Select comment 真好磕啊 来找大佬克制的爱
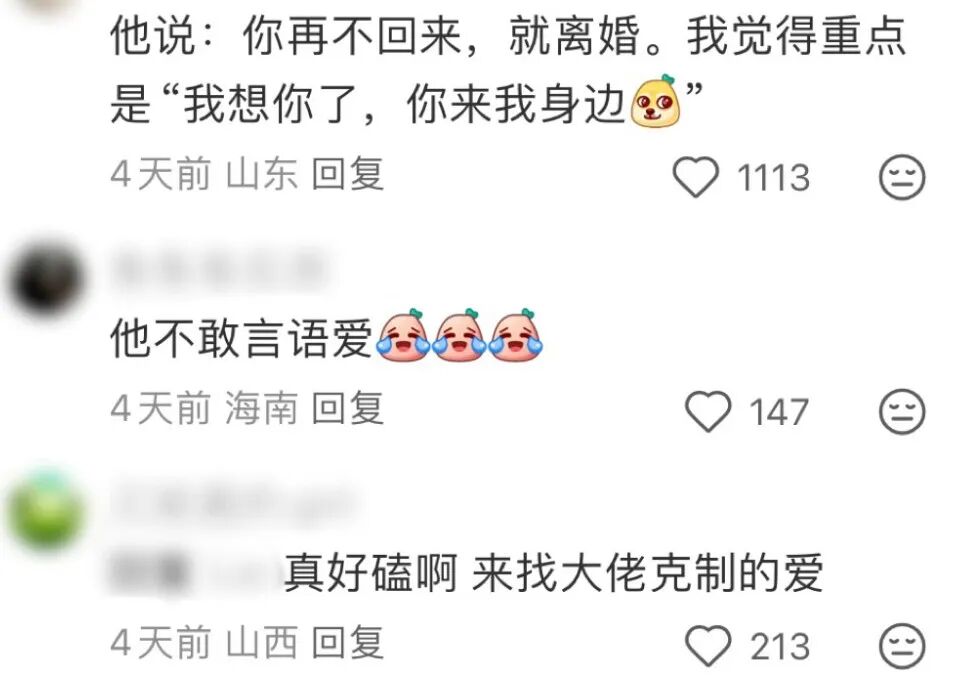 [554, 572]
